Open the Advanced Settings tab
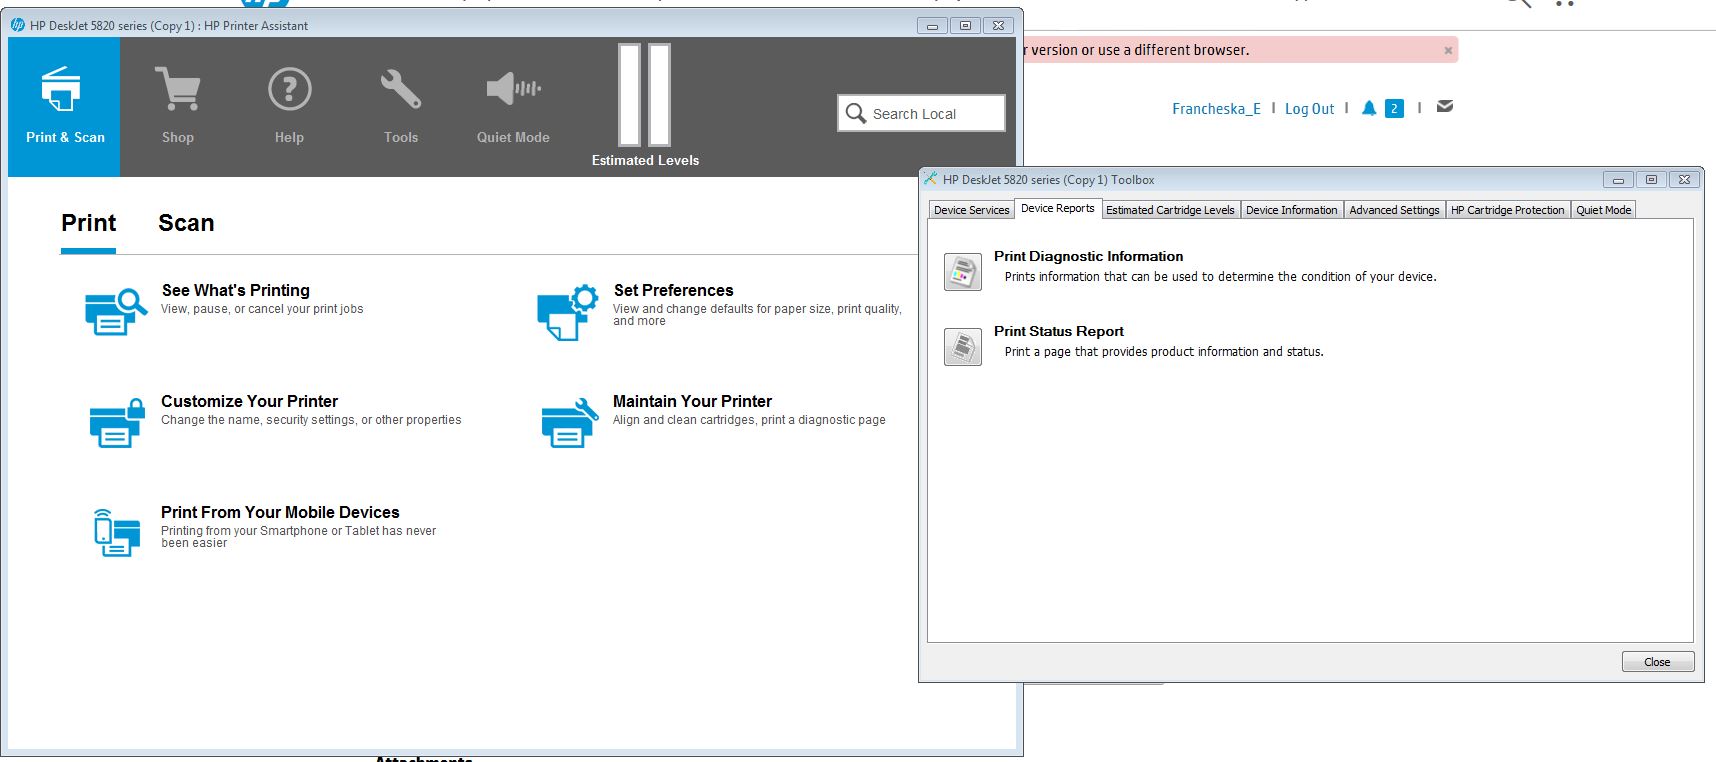This screenshot has width=1716, height=762. (x=1394, y=210)
